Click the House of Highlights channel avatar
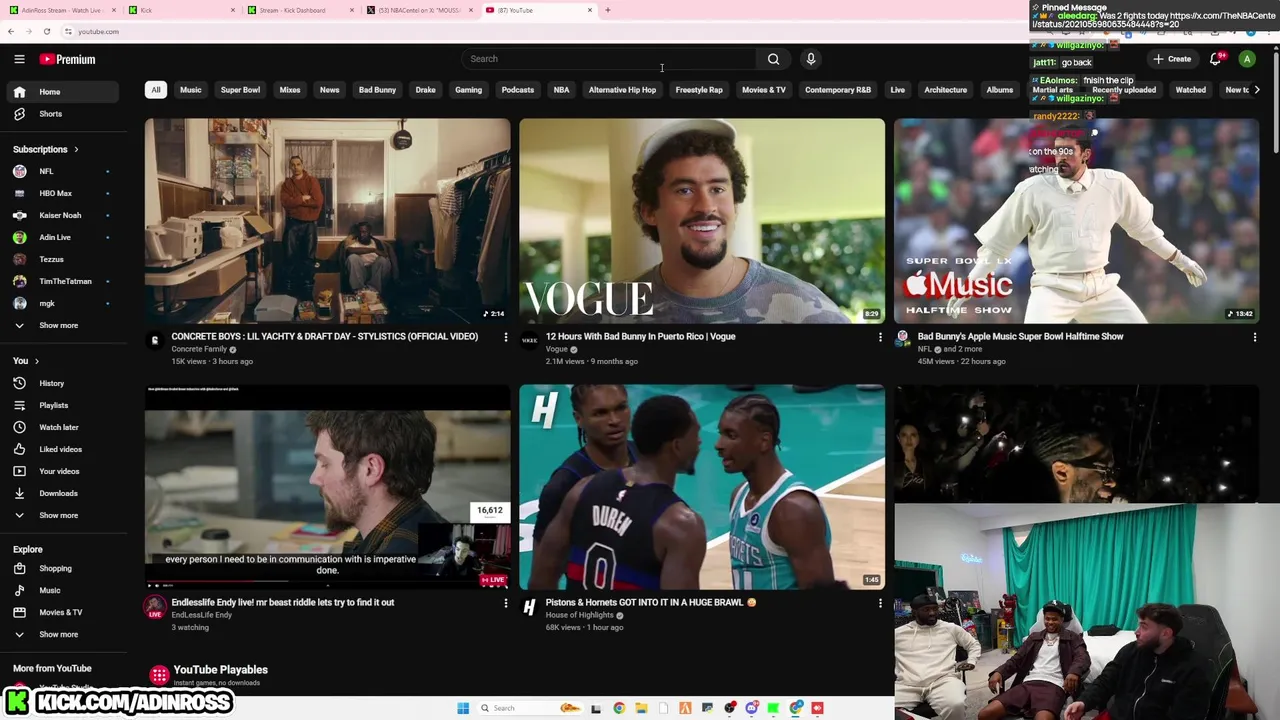The height and width of the screenshot is (720, 1280). (x=529, y=606)
